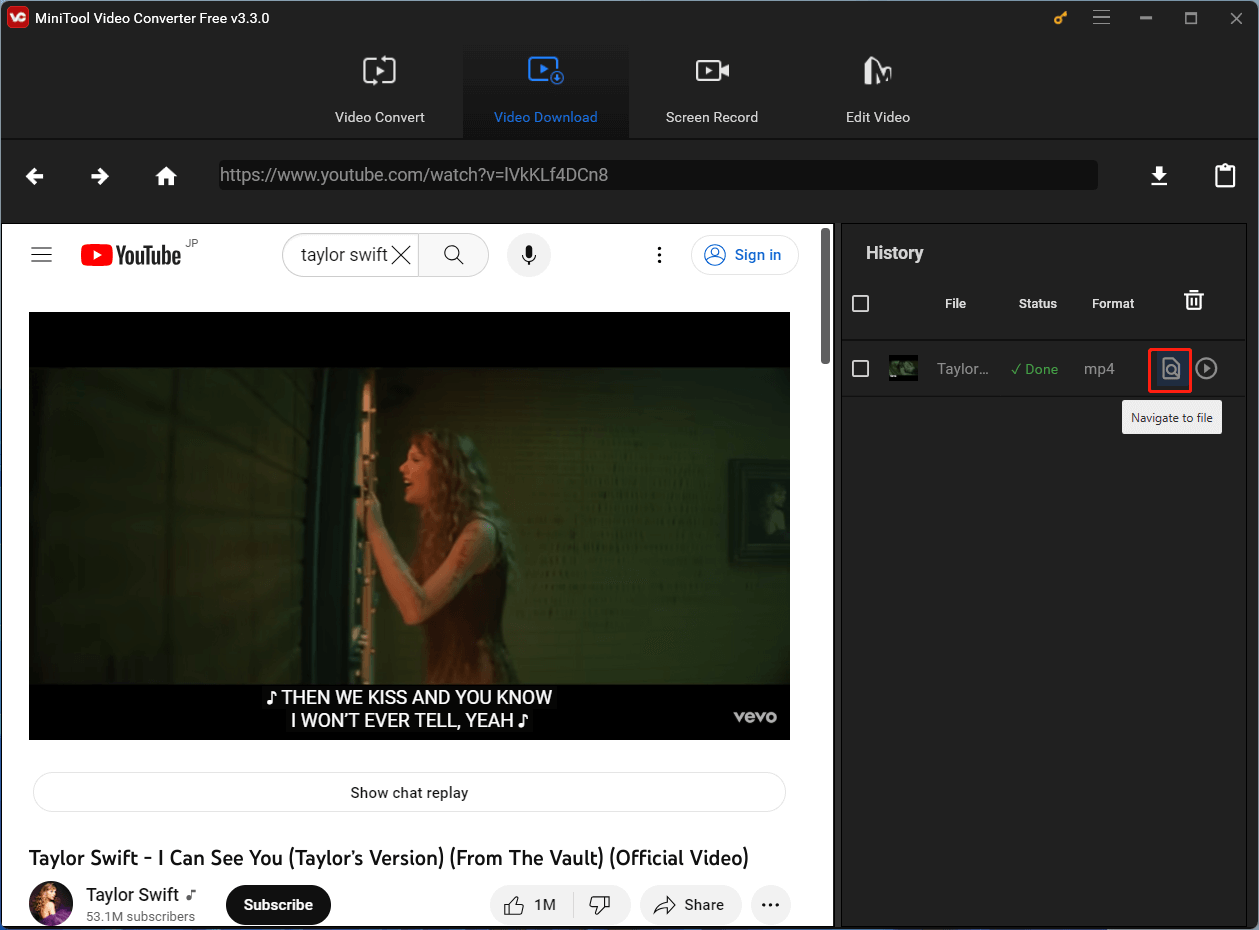This screenshot has width=1259, height=930.
Task: Click the browser forward arrow
Action: pyautogui.click(x=100, y=176)
